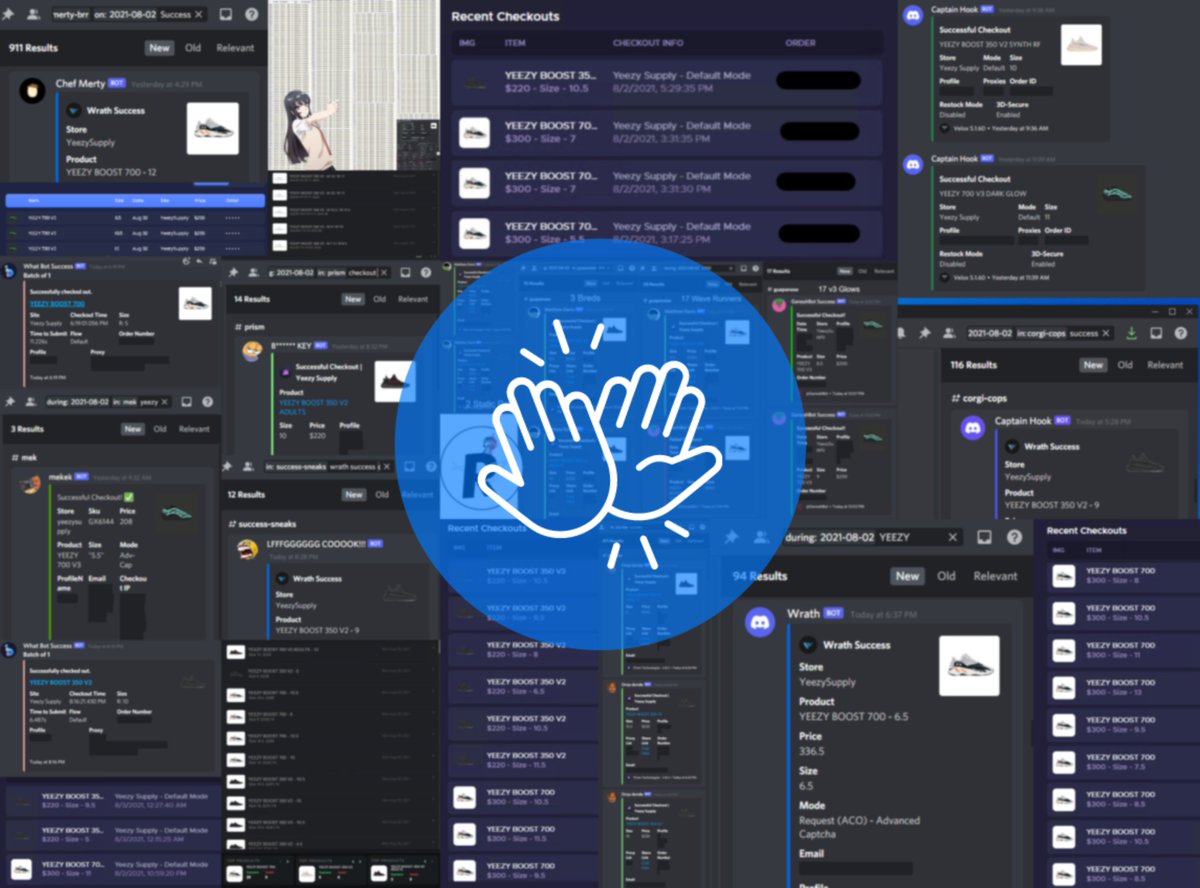Select the Relevant tab in 14 Results
Screen dimensions: 1200x888
pyautogui.click(x=413, y=299)
